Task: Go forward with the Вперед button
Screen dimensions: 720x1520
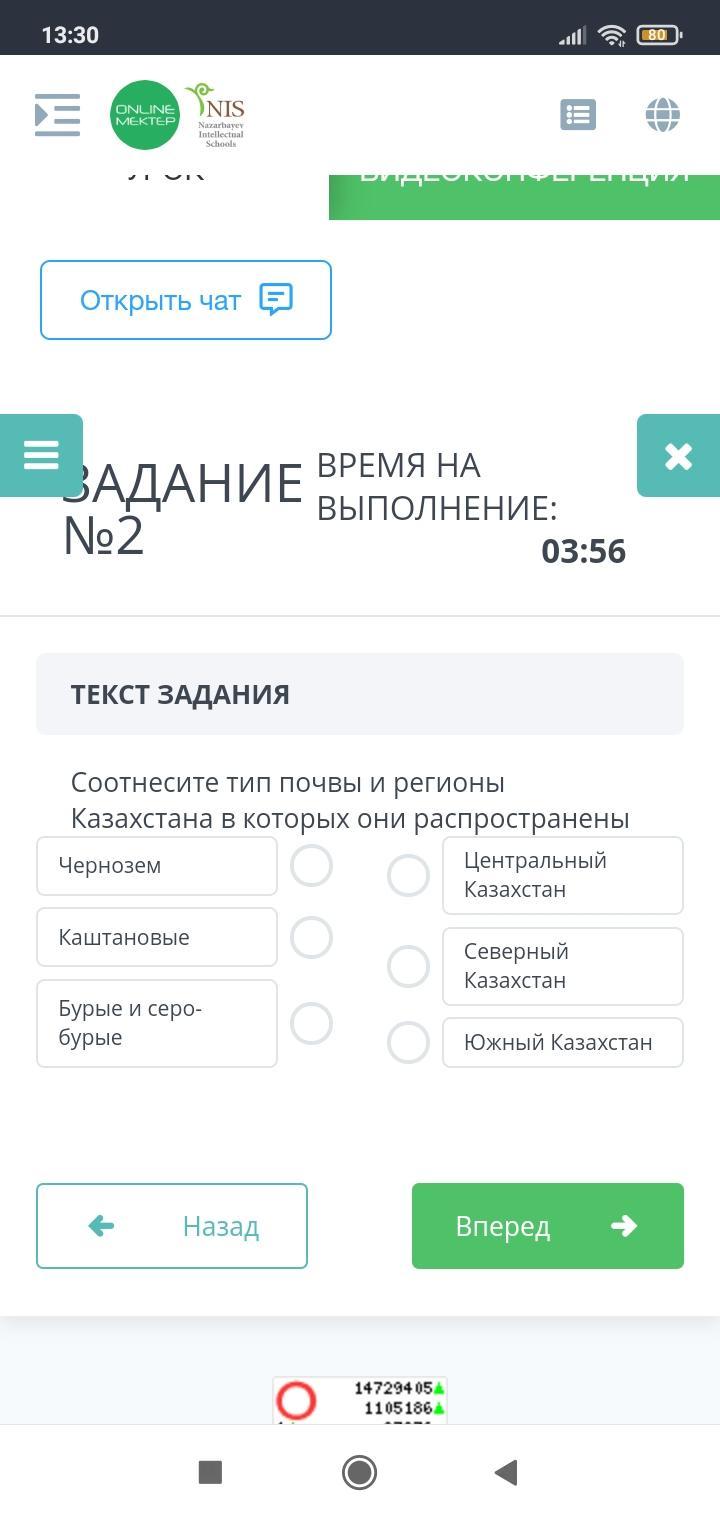Action: 547,1226
